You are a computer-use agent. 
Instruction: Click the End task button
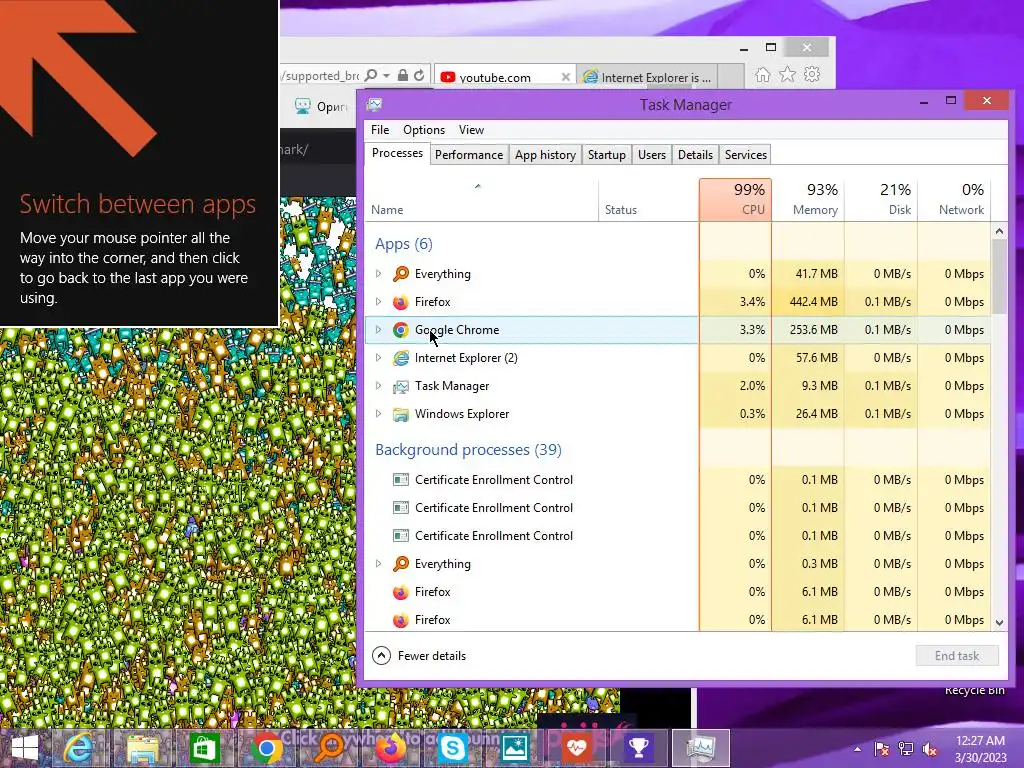tap(957, 656)
